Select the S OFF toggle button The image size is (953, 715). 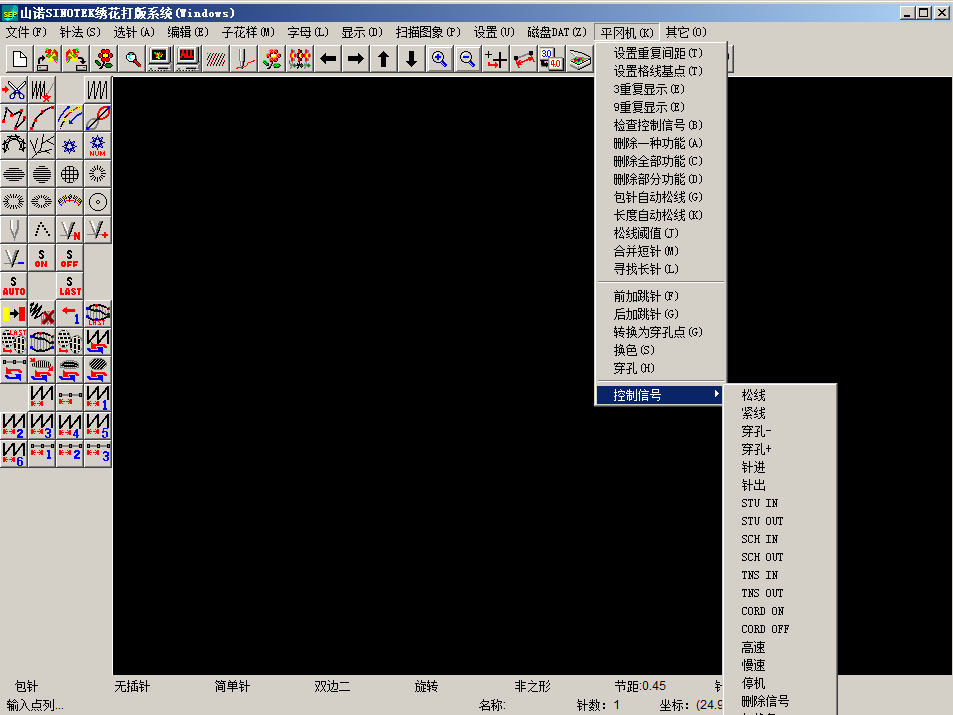point(69,258)
